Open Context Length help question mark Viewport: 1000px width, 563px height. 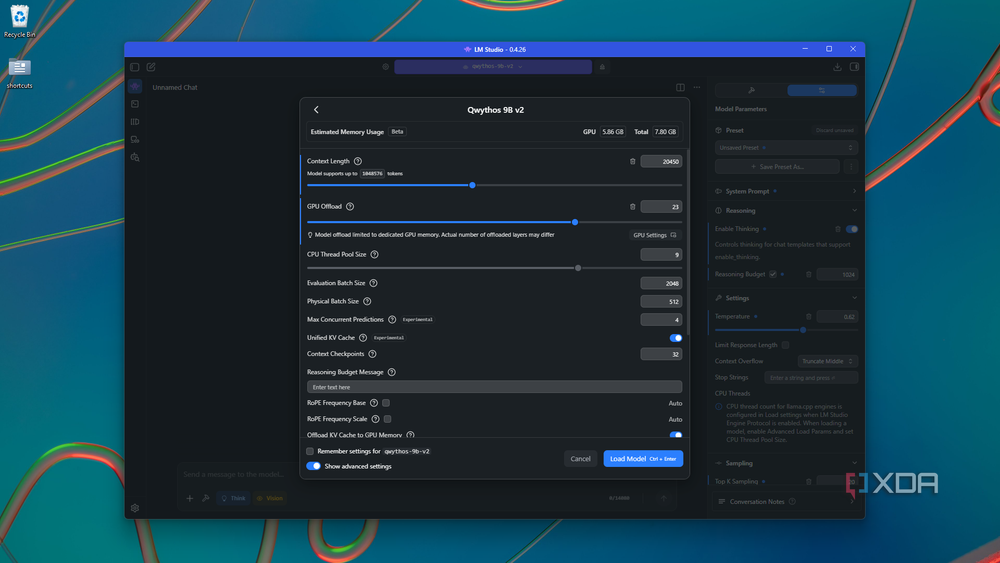click(x=358, y=161)
